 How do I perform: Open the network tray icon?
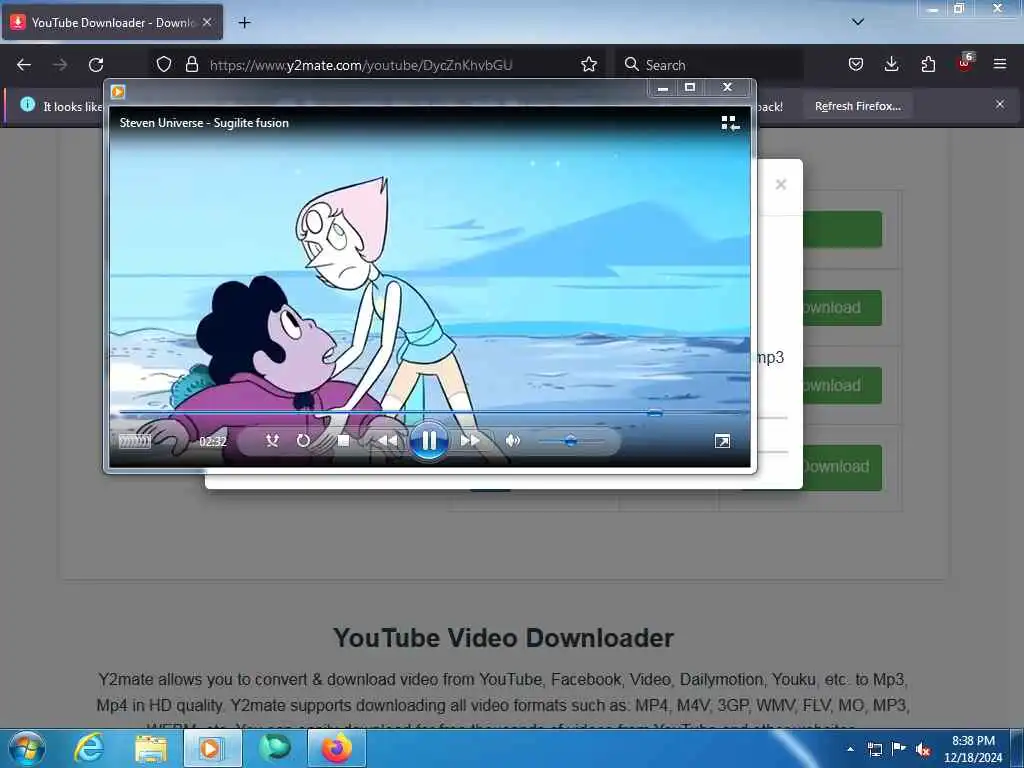874,749
